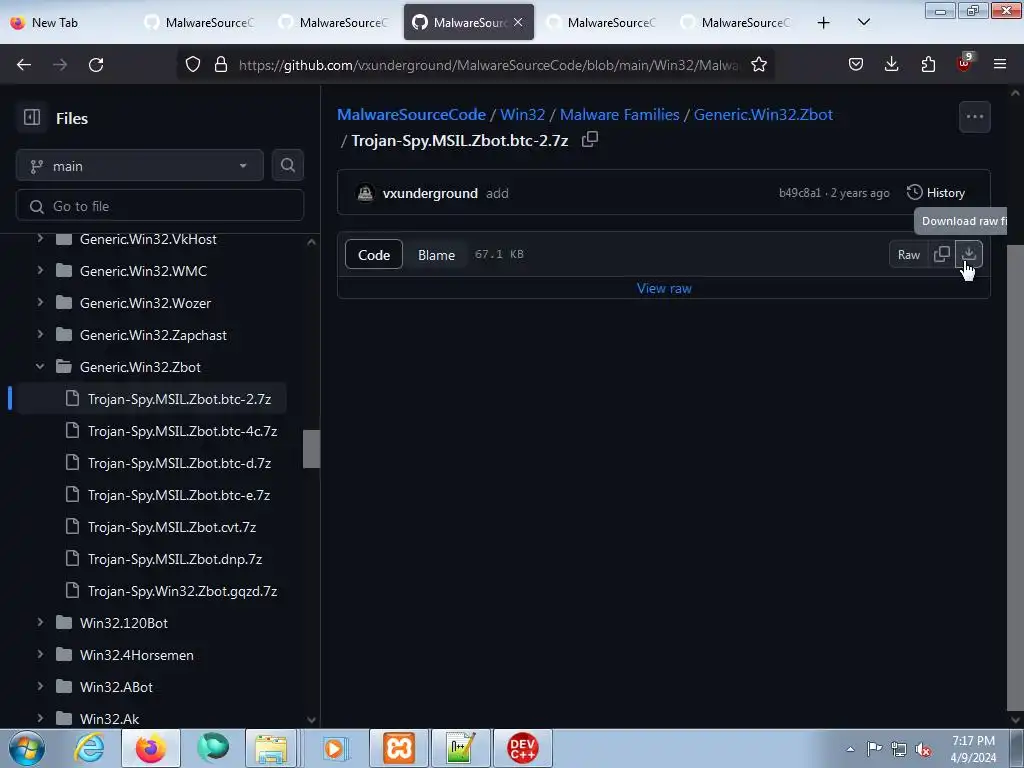Click the page vertical scrollbar
Viewport: 1024px width, 768px height.
[x=1015, y=478]
